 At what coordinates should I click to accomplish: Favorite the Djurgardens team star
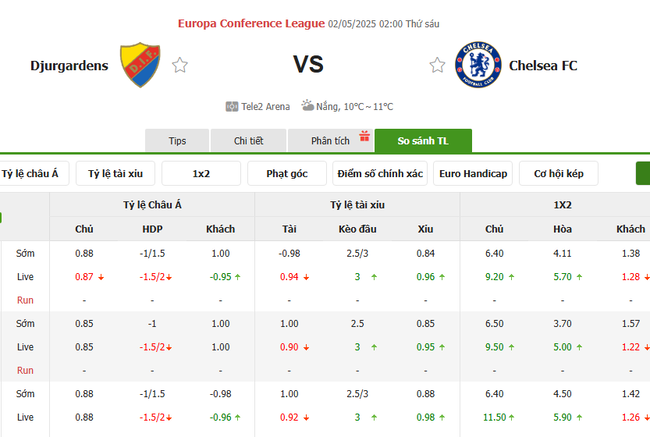180,65
